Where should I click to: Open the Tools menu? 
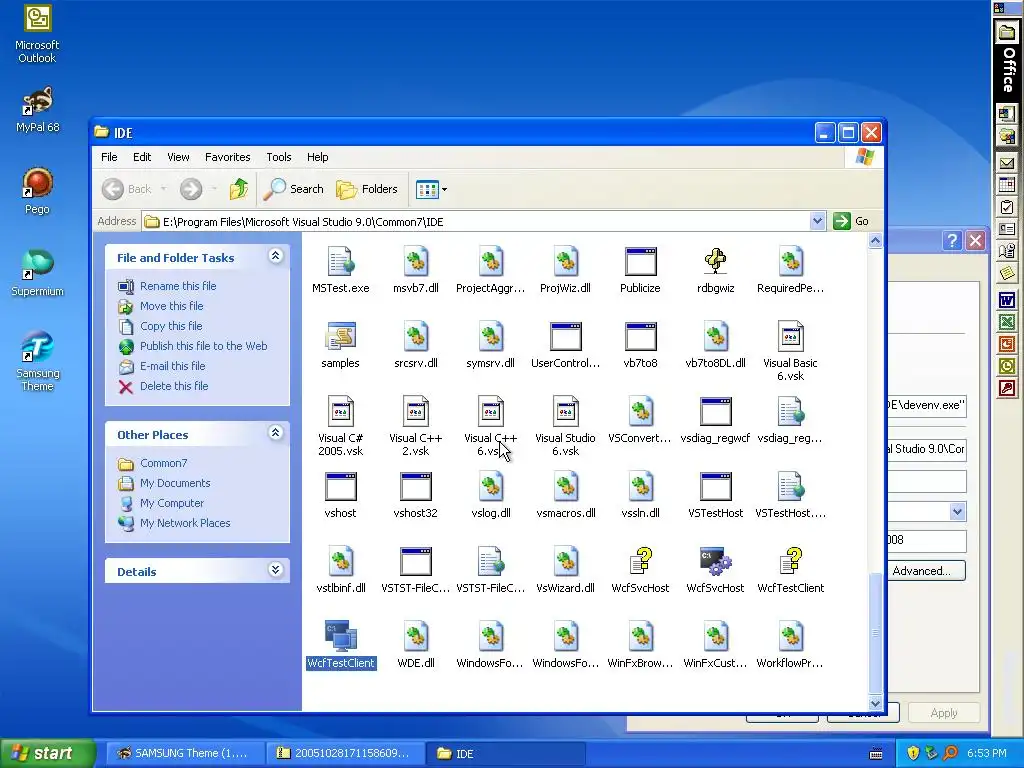tap(279, 157)
